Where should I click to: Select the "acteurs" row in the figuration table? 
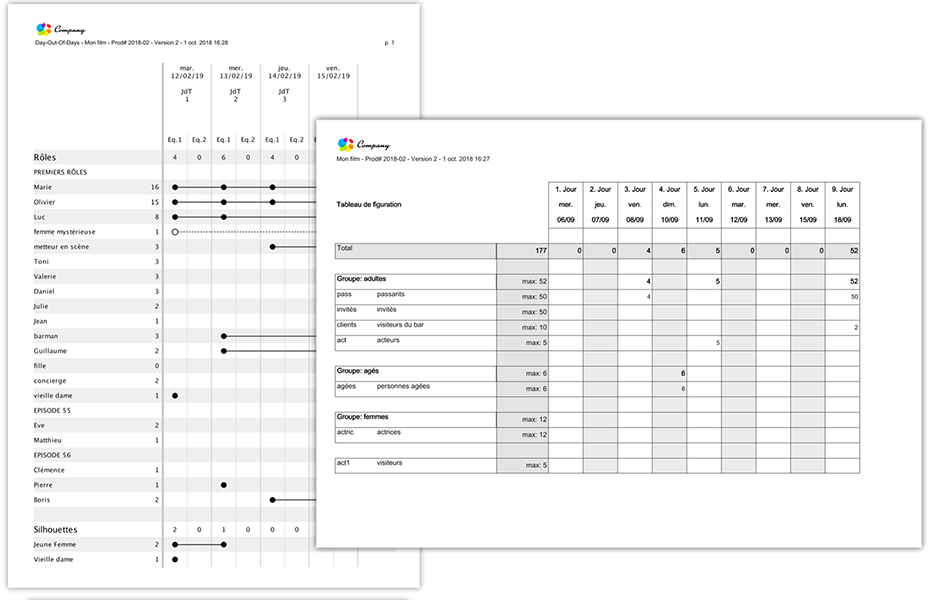click(597, 343)
